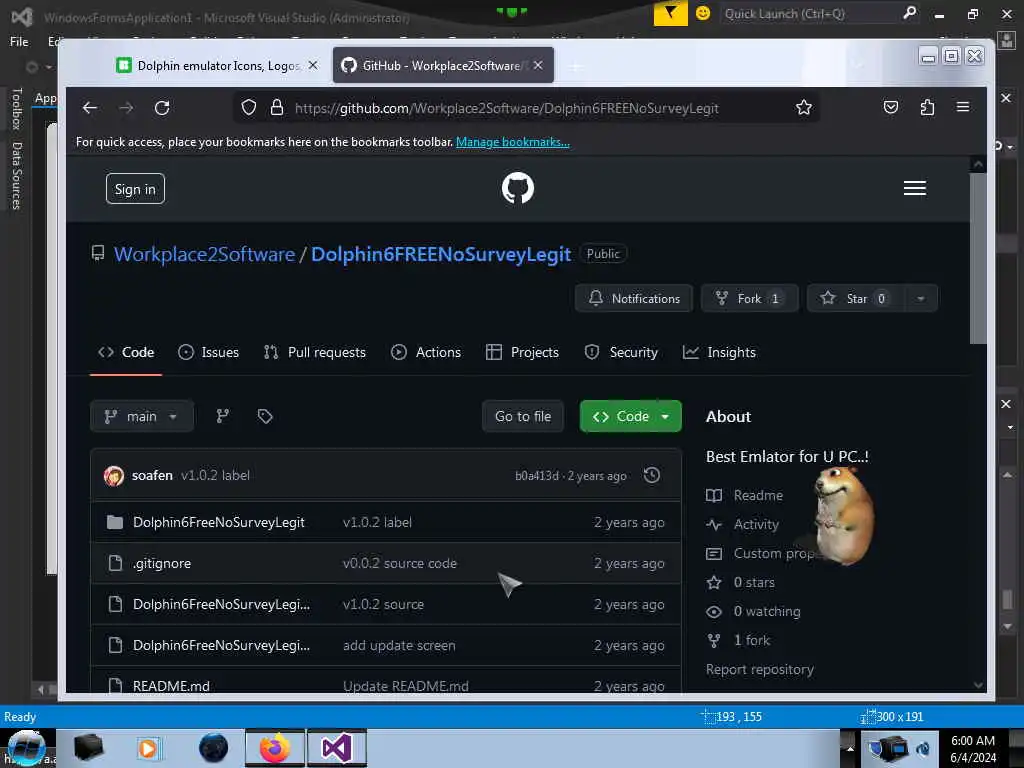Bookmark this page with the star icon
Screen dimensions: 1024x768
804,107
